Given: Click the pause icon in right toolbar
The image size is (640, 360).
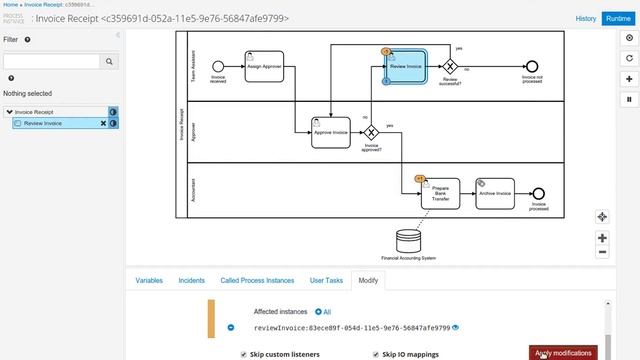Looking at the screenshot, I should [629, 99].
